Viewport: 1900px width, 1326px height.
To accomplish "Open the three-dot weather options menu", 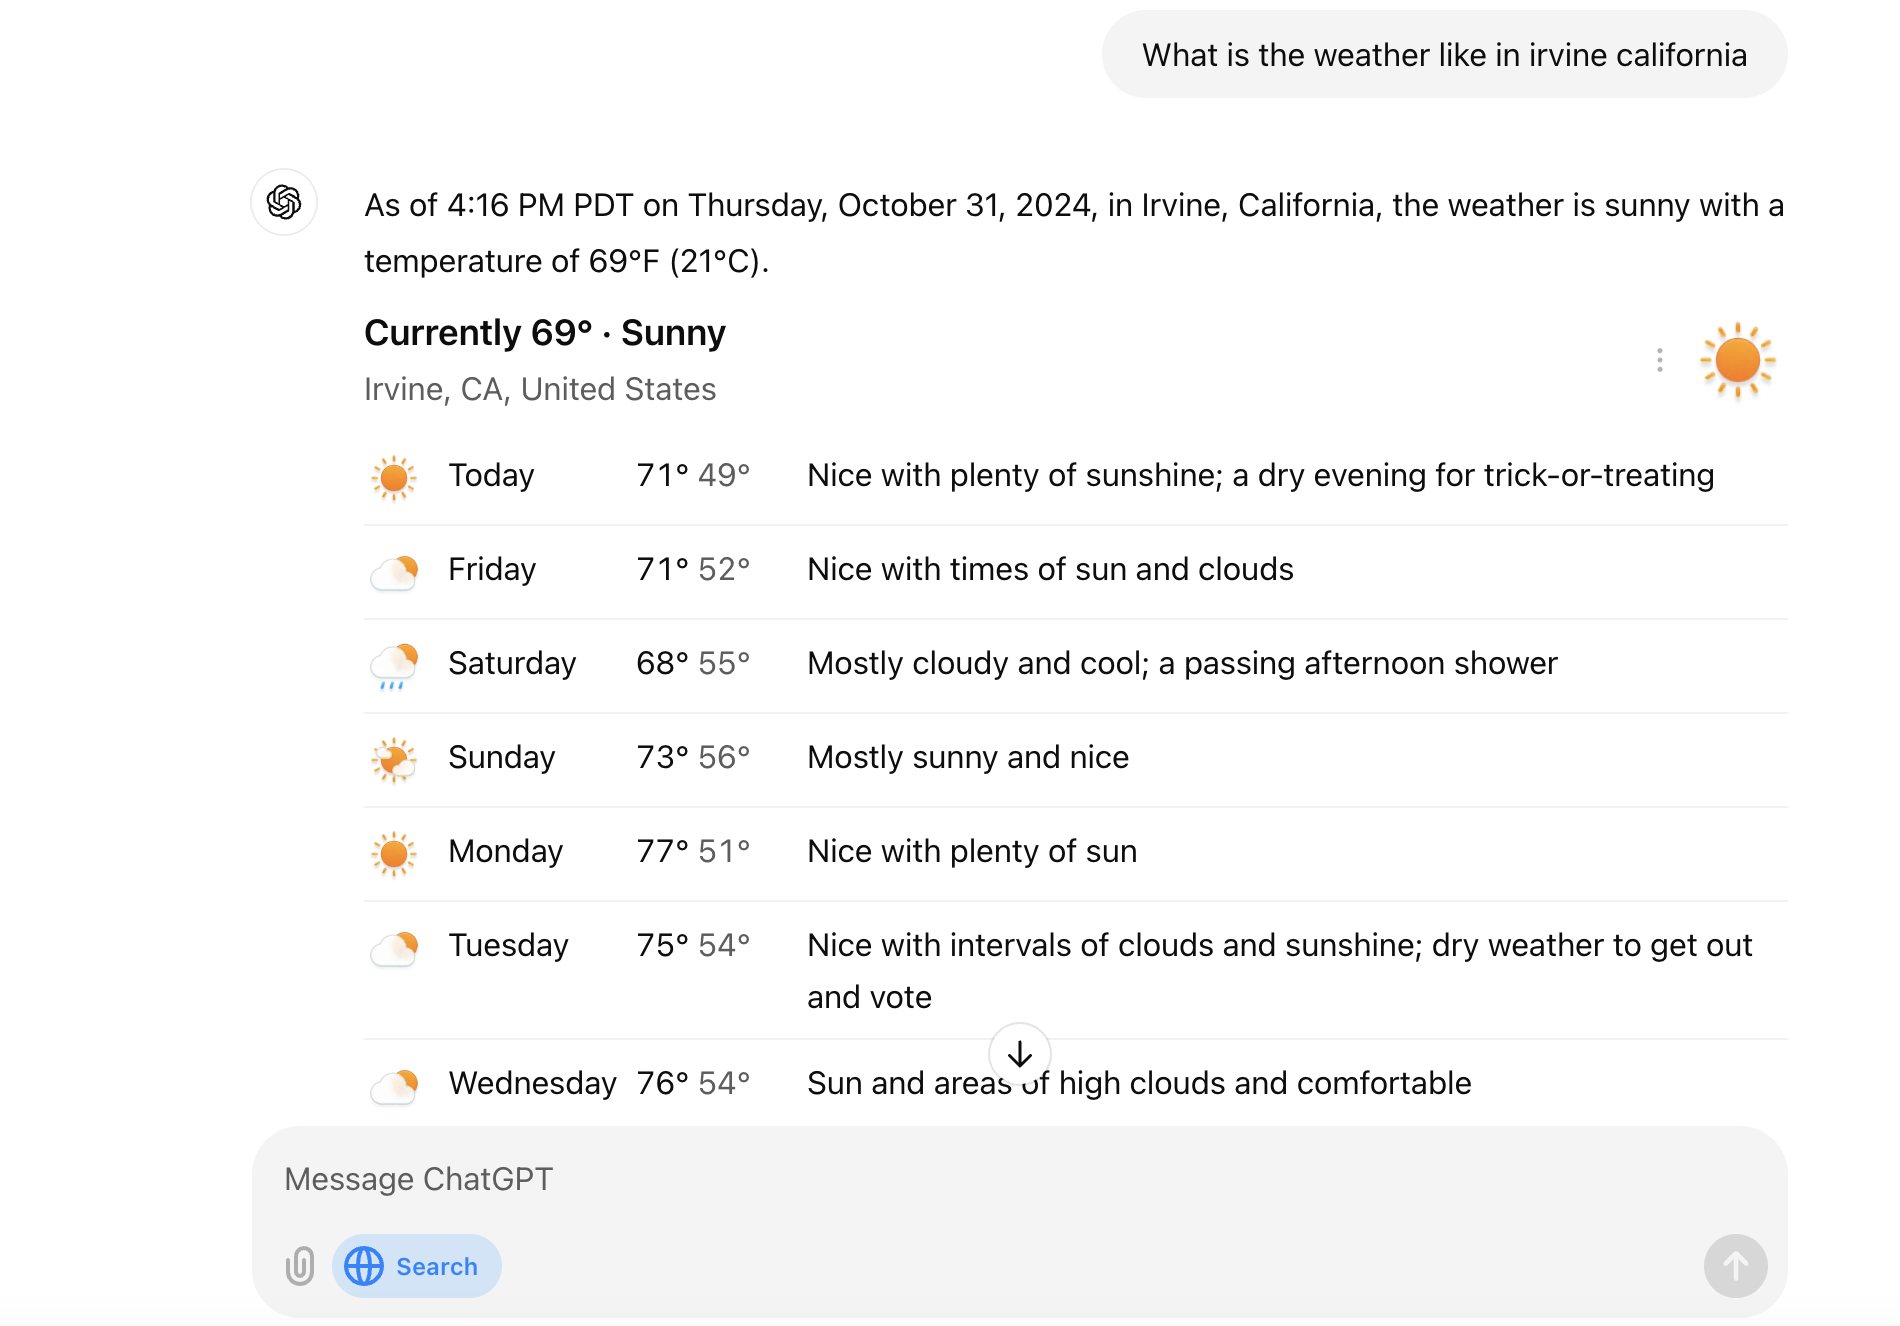I will point(1660,360).
